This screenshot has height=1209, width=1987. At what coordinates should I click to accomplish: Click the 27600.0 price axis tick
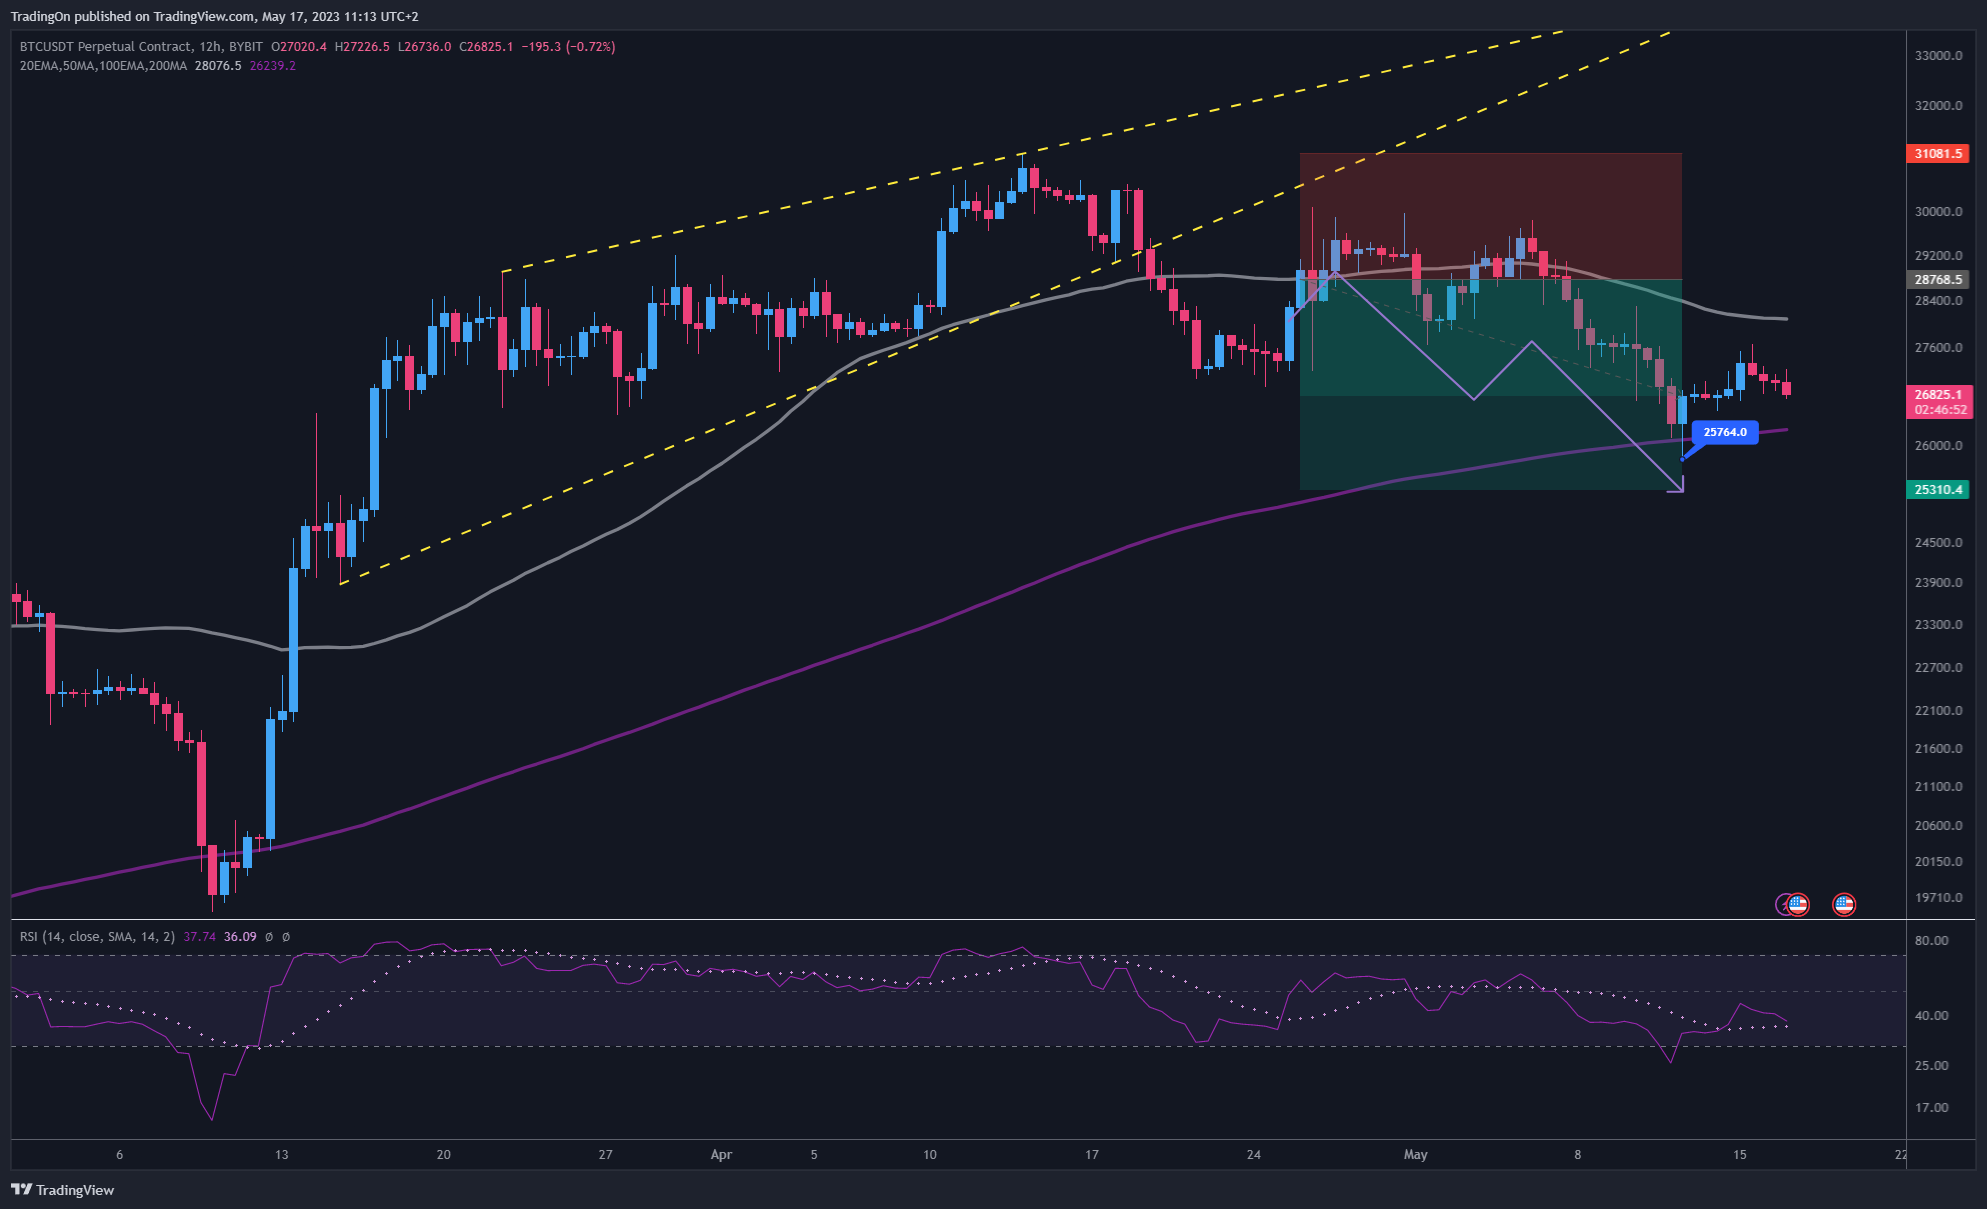point(1938,348)
